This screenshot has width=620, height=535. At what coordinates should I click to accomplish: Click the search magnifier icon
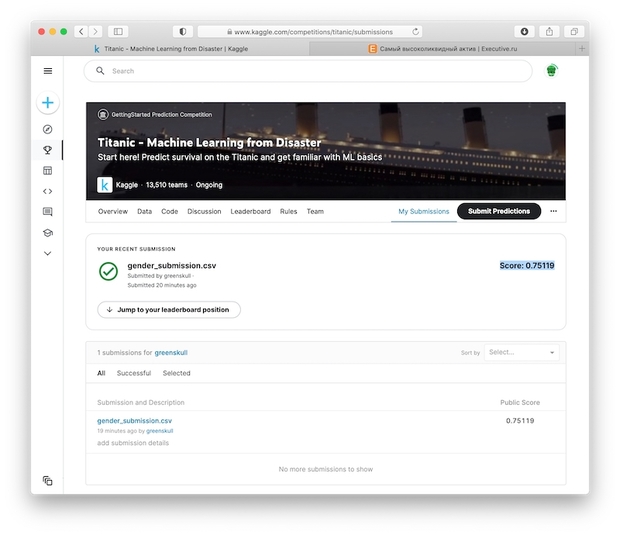pyautogui.click(x=100, y=71)
